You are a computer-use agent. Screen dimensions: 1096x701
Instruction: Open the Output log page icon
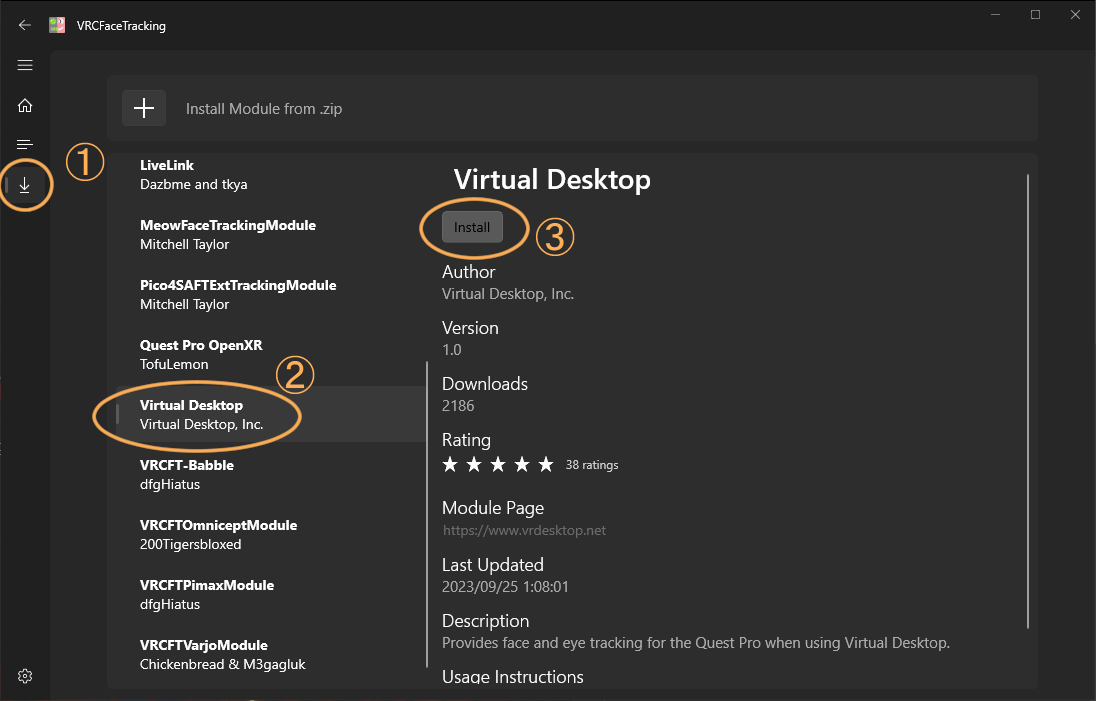(x=25, y=145)
